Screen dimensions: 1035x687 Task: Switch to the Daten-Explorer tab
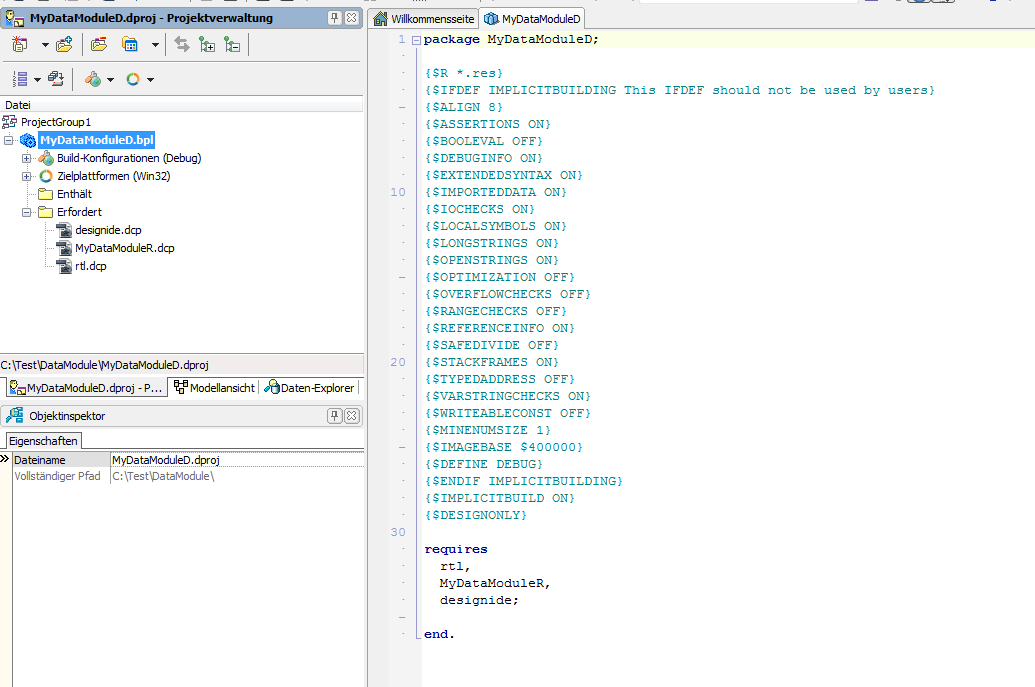click(310, 387)
